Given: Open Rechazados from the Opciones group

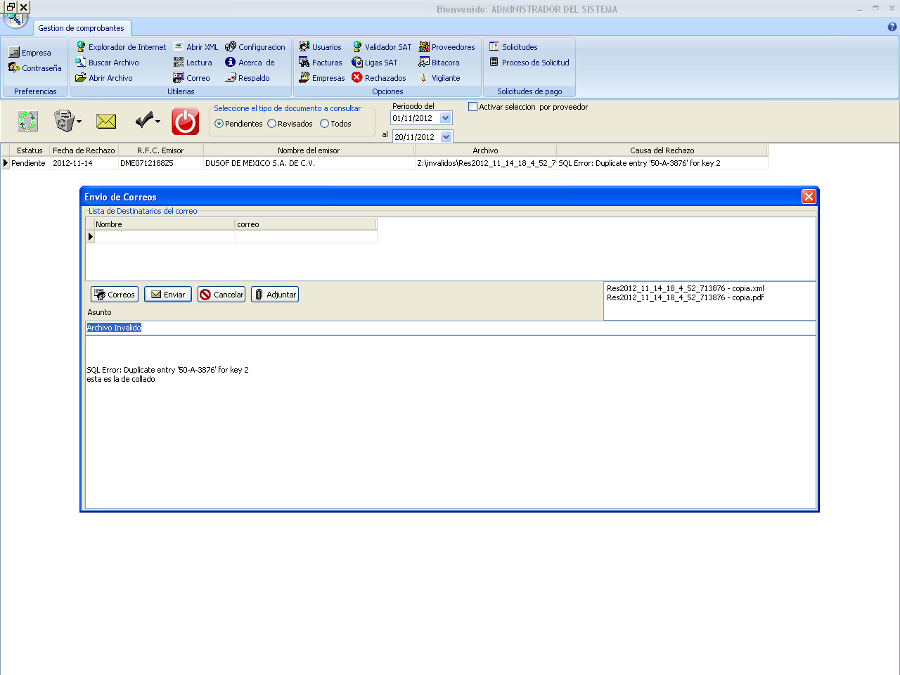Looking at the screenshot, I should coord(379,77).
